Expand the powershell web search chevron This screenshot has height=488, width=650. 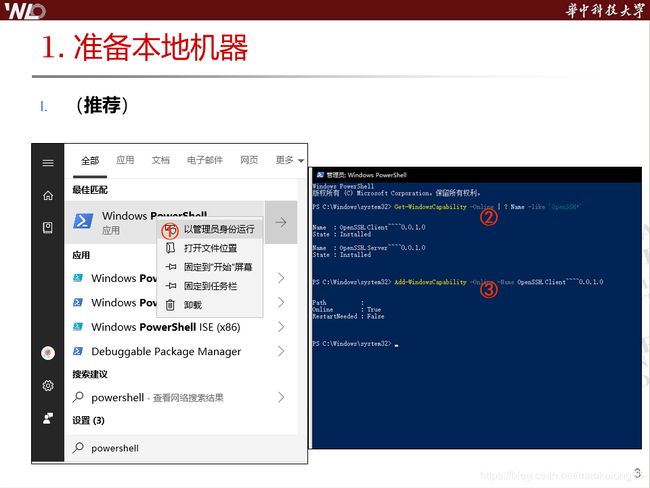coord(281,397)
